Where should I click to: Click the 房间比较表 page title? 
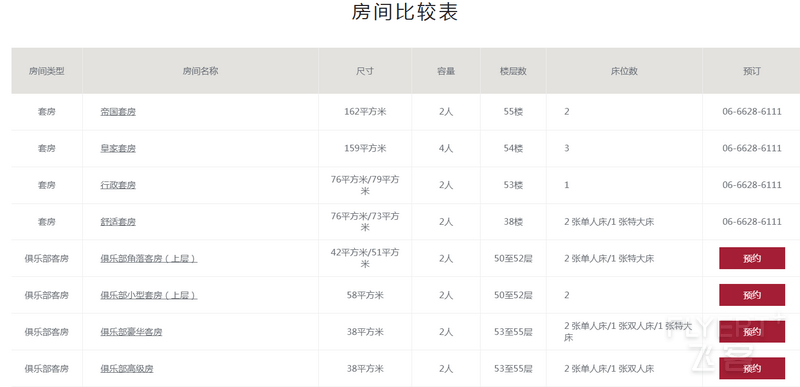tap(405, 12)
